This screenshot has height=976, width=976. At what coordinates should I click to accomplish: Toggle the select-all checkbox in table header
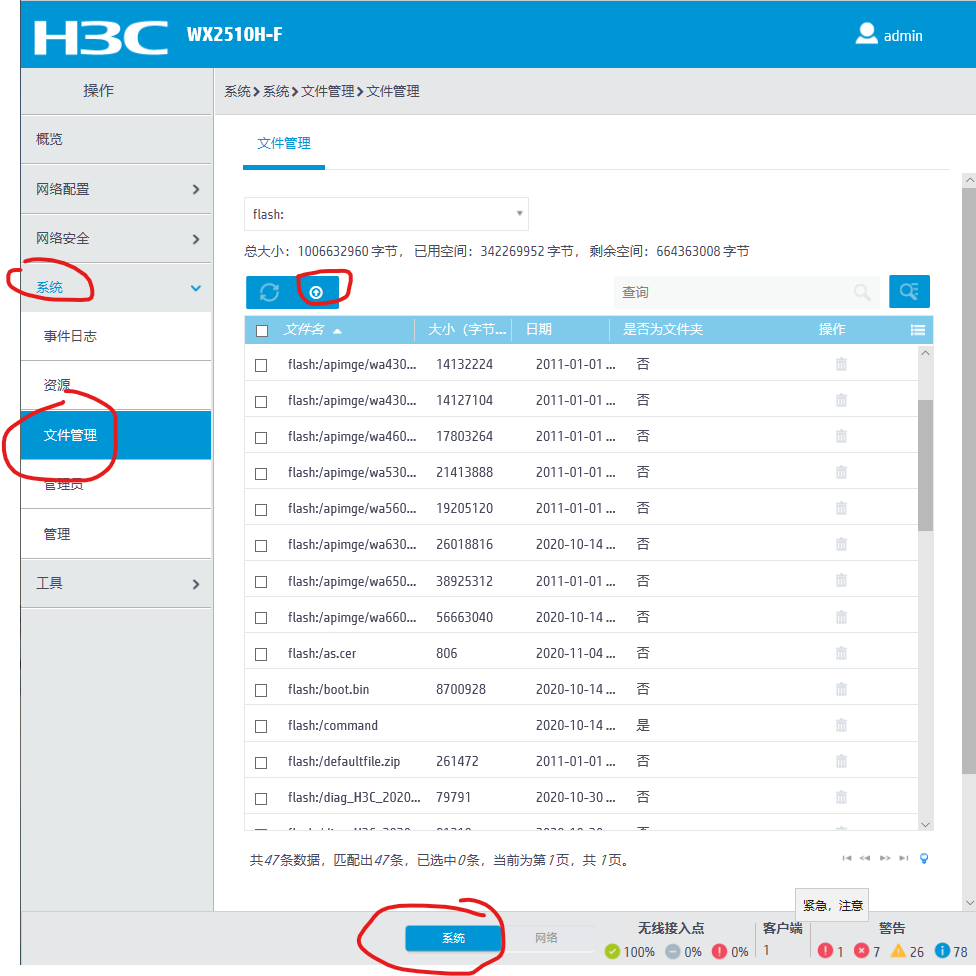coord(261,329)
